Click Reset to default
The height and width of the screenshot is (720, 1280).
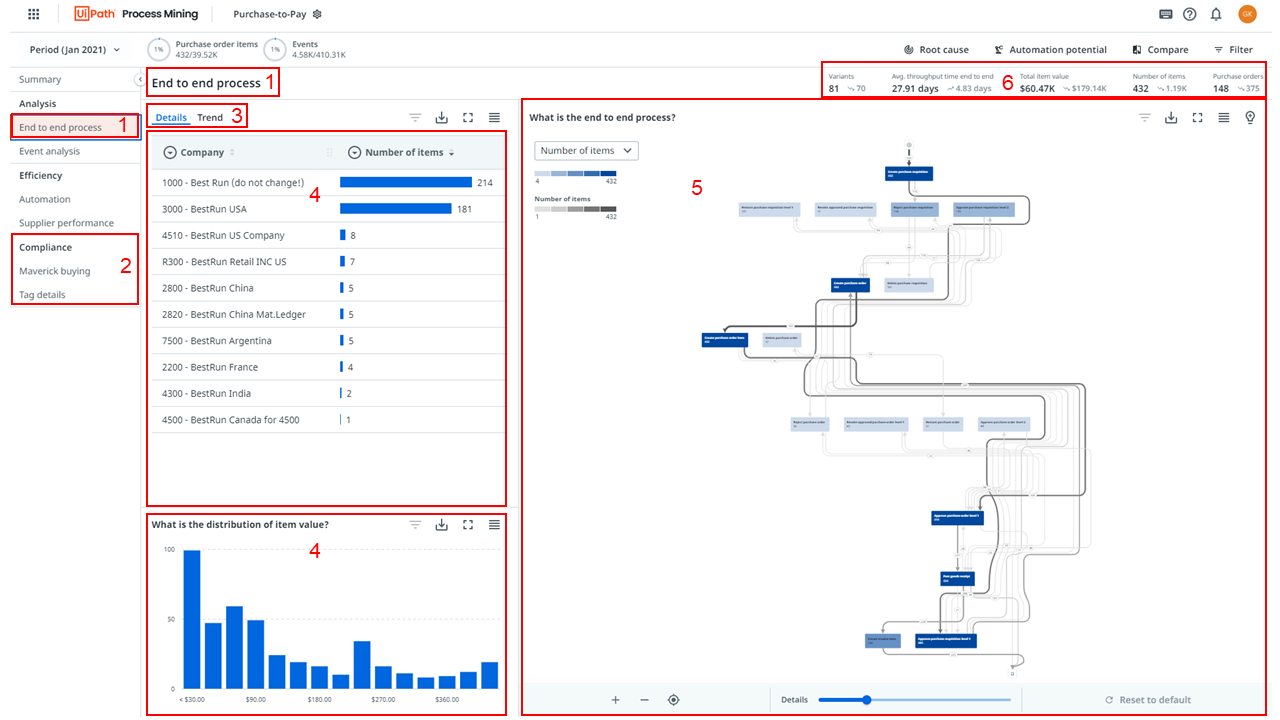click(1147, 700)
